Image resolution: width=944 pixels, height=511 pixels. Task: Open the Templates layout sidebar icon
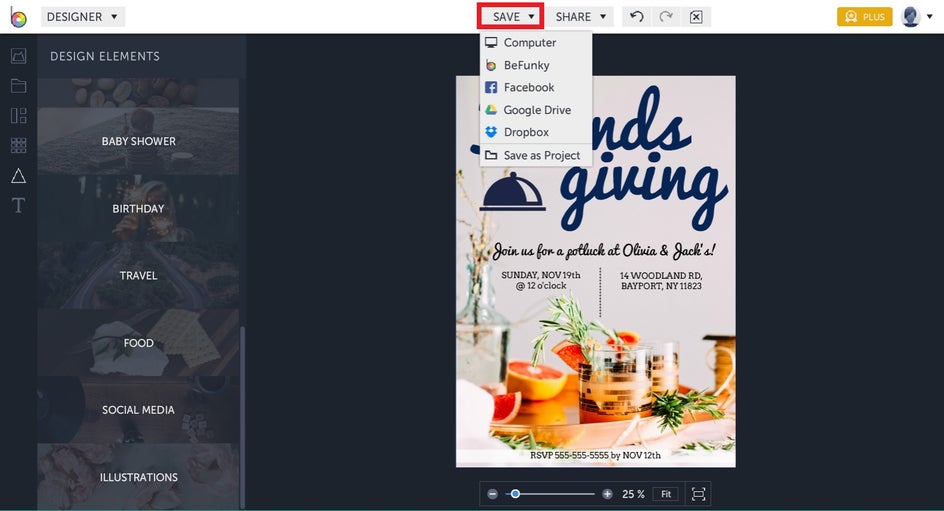[19, 116]
